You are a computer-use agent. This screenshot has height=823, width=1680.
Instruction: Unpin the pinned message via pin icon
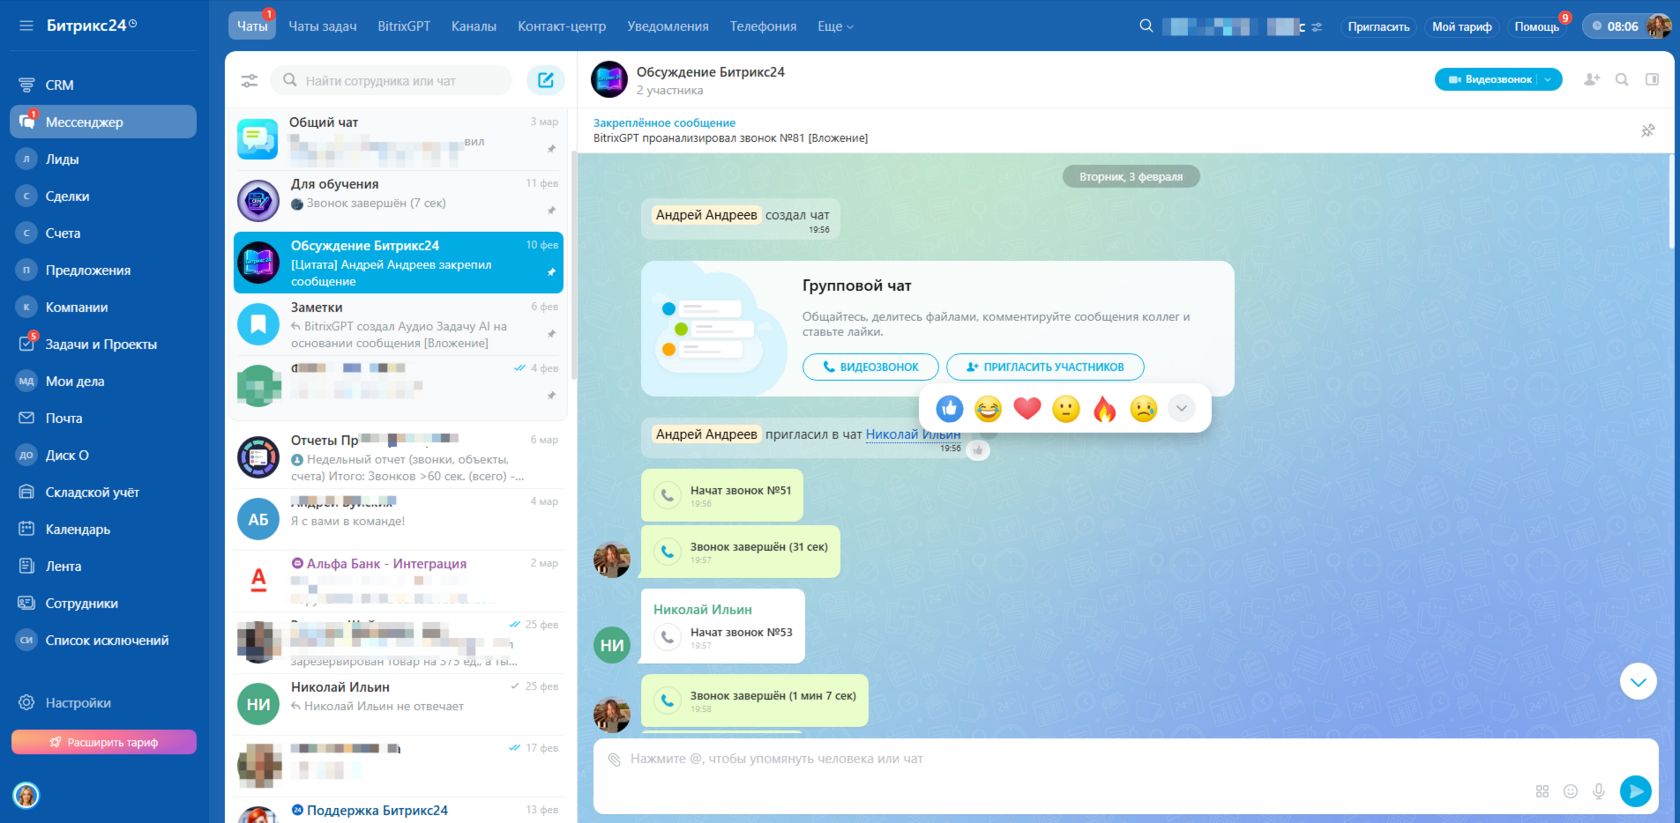[1648, 131]
